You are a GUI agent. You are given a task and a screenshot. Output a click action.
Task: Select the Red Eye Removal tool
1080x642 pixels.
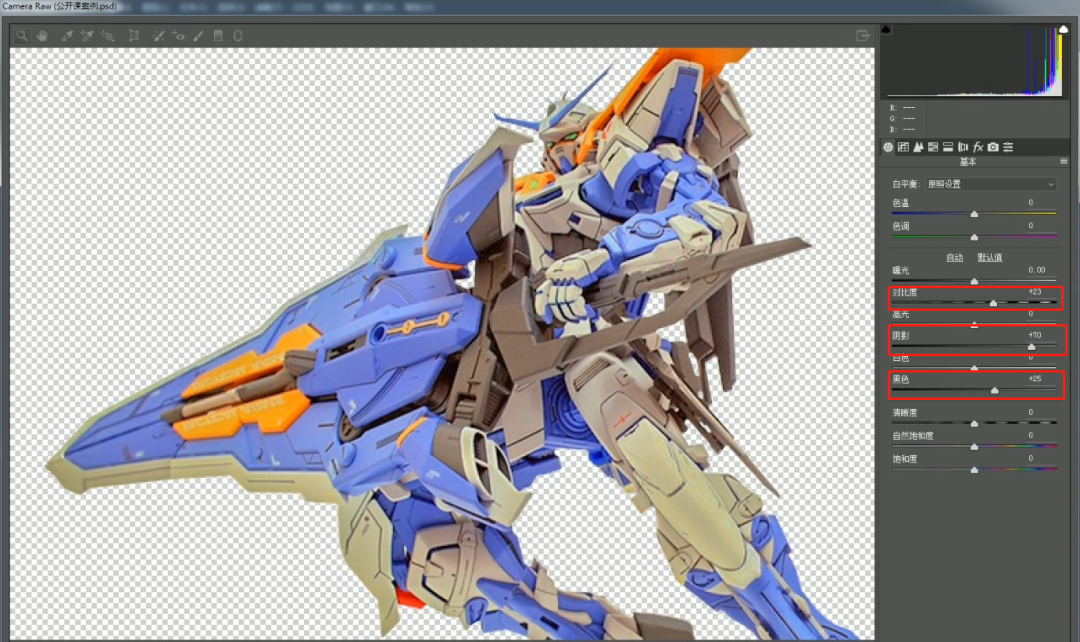click(178, 36)
